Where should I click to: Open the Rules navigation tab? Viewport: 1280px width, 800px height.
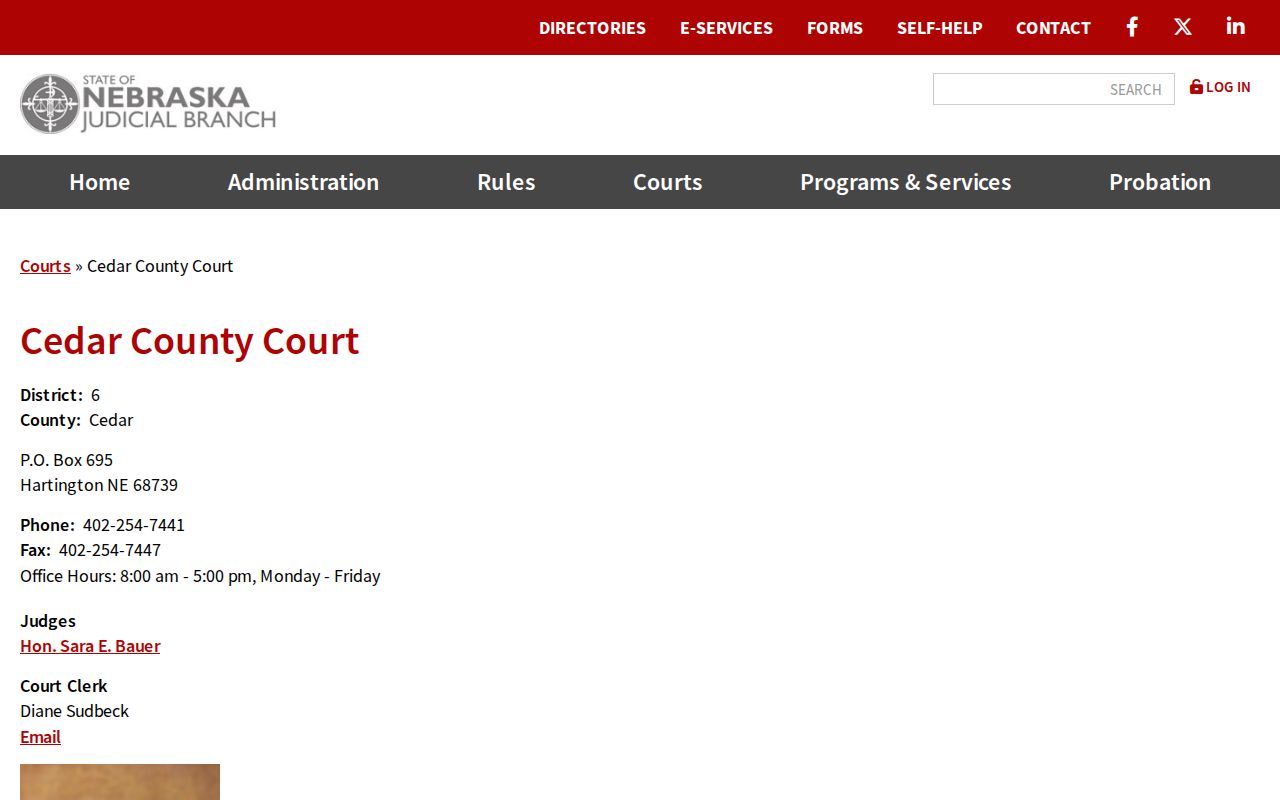[x=506, y=182]
